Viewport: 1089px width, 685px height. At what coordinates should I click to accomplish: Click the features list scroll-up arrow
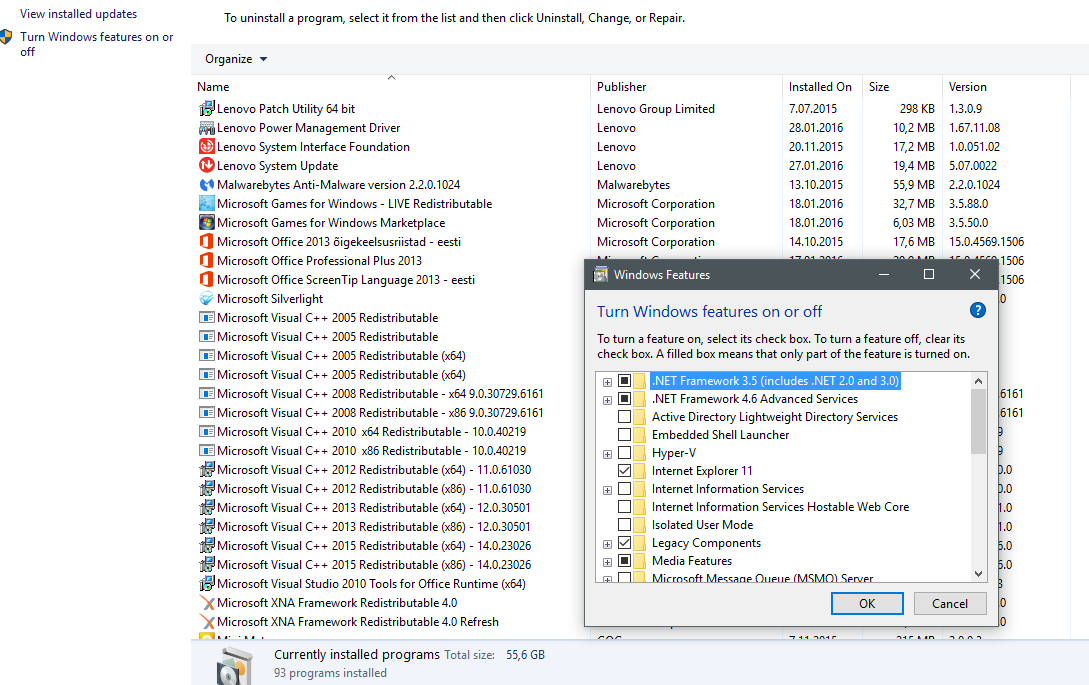pyautogui.click(x=978, y=381)
